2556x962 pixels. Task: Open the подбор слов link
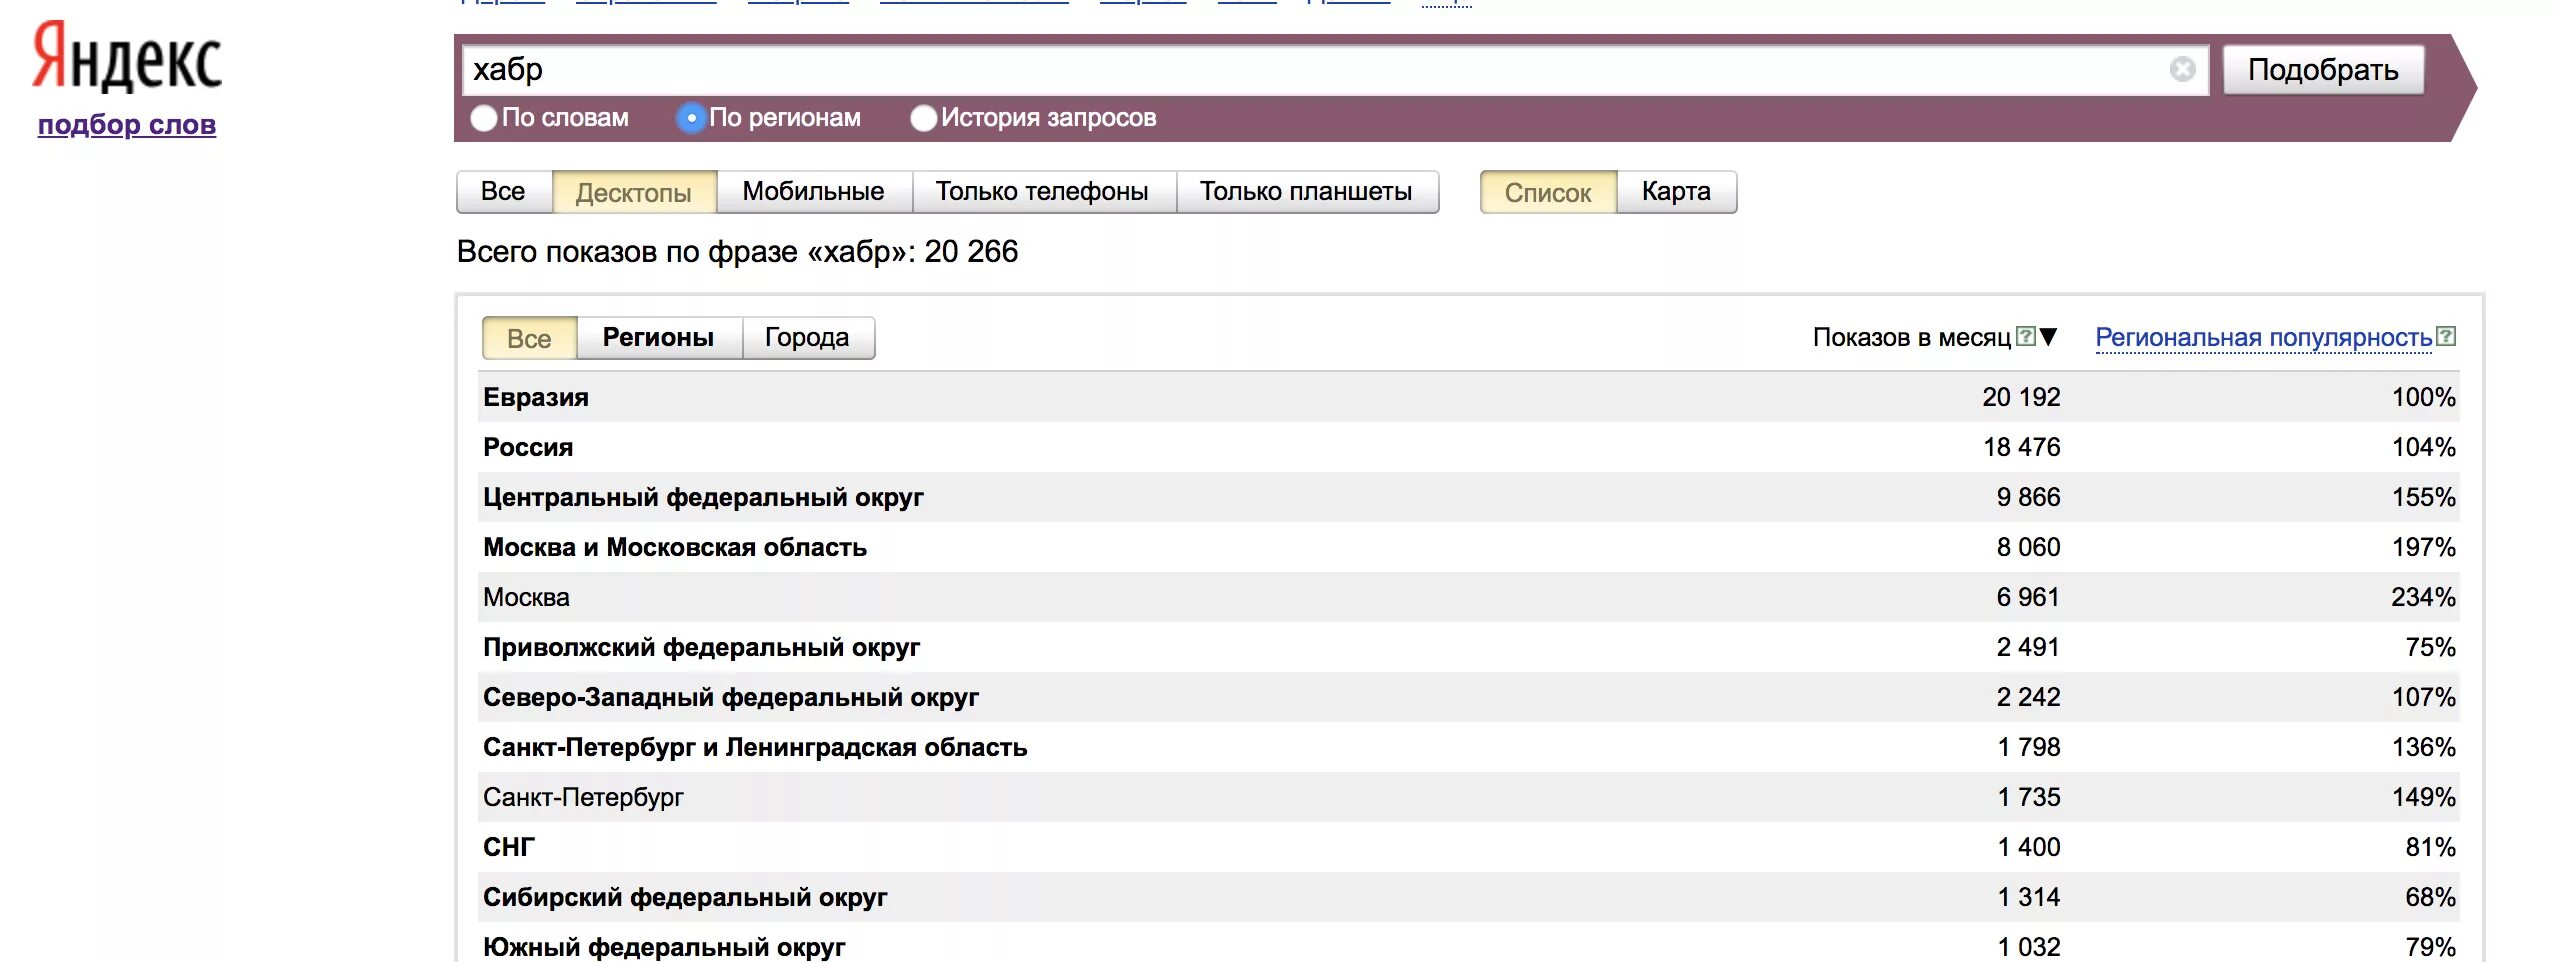(127, 125)
